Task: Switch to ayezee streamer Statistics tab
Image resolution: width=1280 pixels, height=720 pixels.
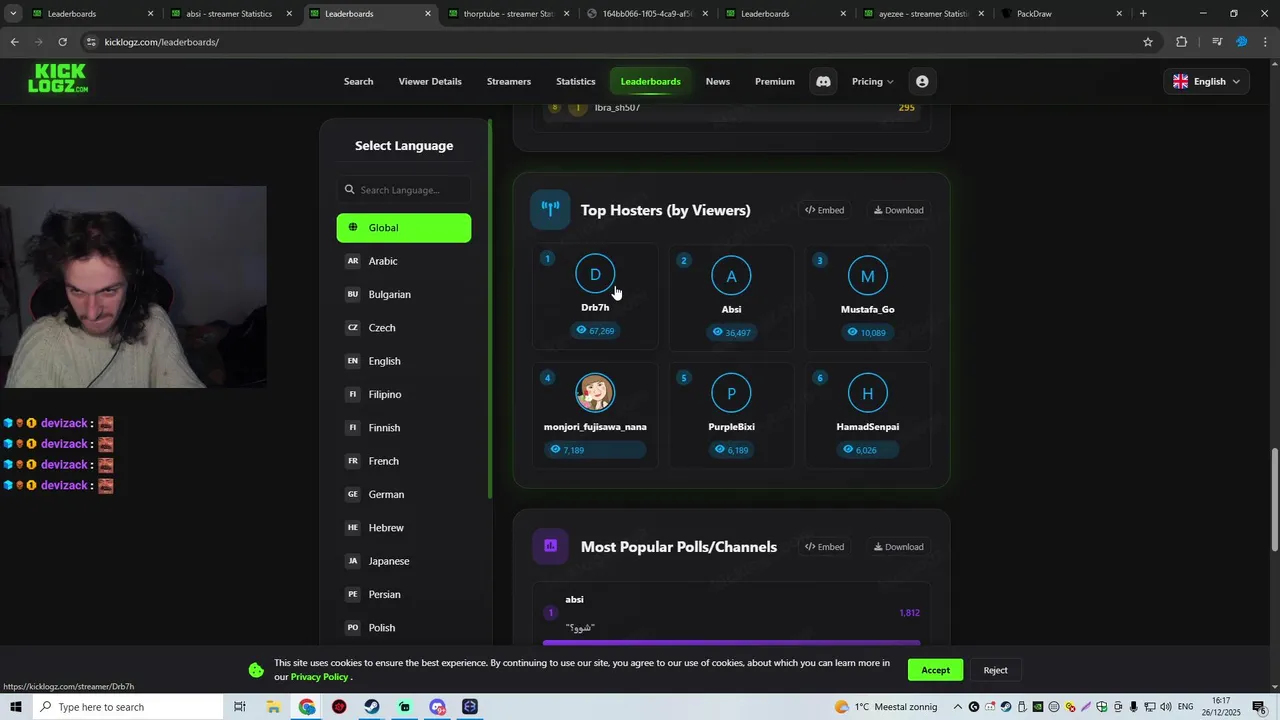Action: 925,14
